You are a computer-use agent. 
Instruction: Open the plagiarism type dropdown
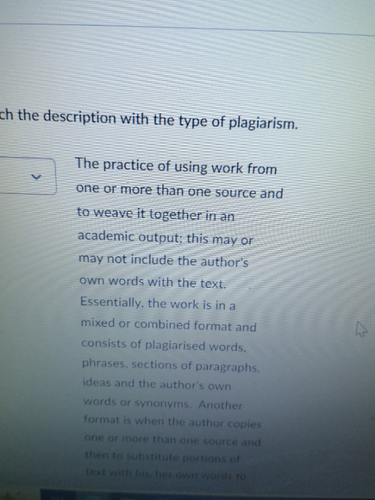27,176
